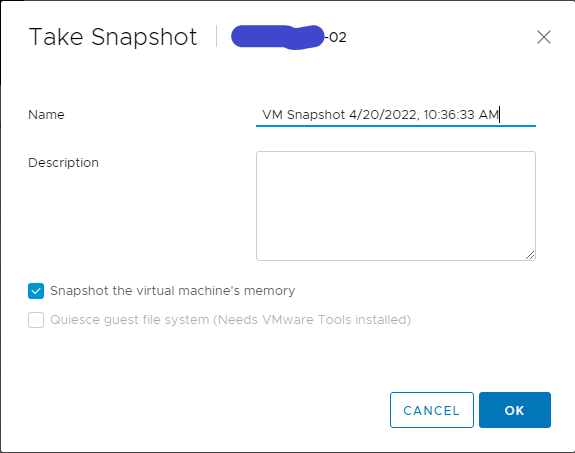Click the "(Needs VMware Tools installed)" note

pos(312,320)
